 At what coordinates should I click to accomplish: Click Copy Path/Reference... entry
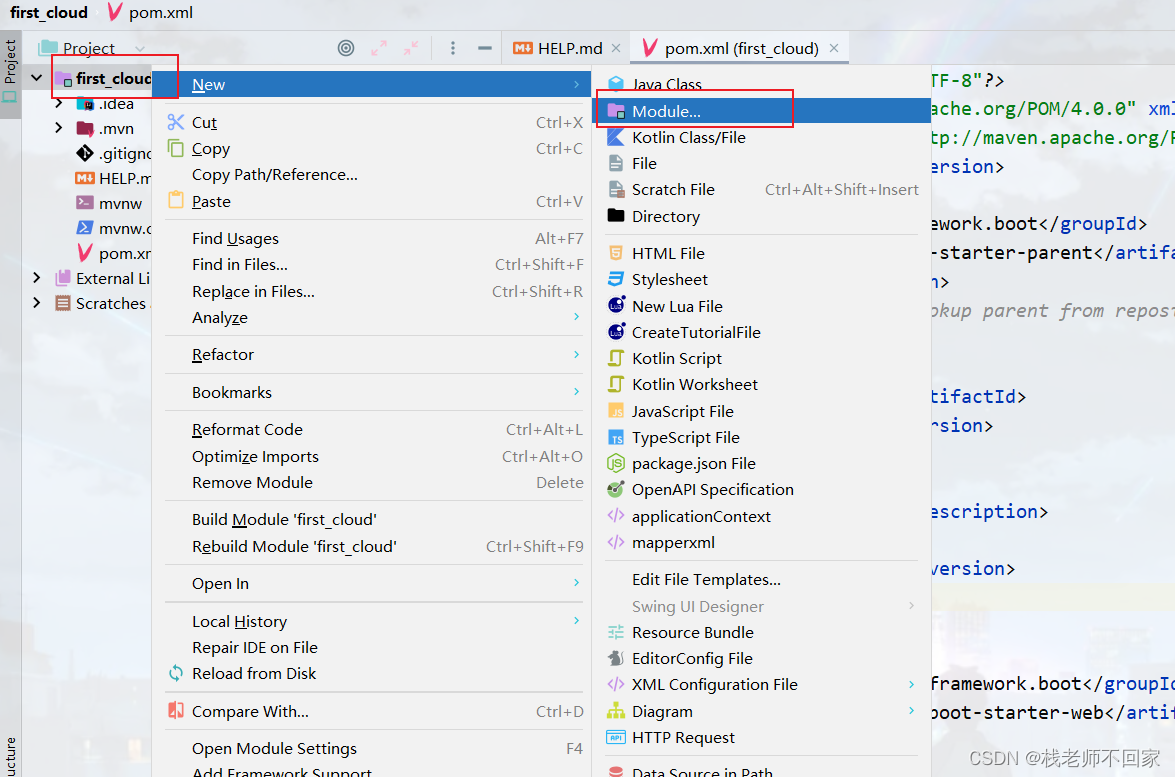click(374, 175)
